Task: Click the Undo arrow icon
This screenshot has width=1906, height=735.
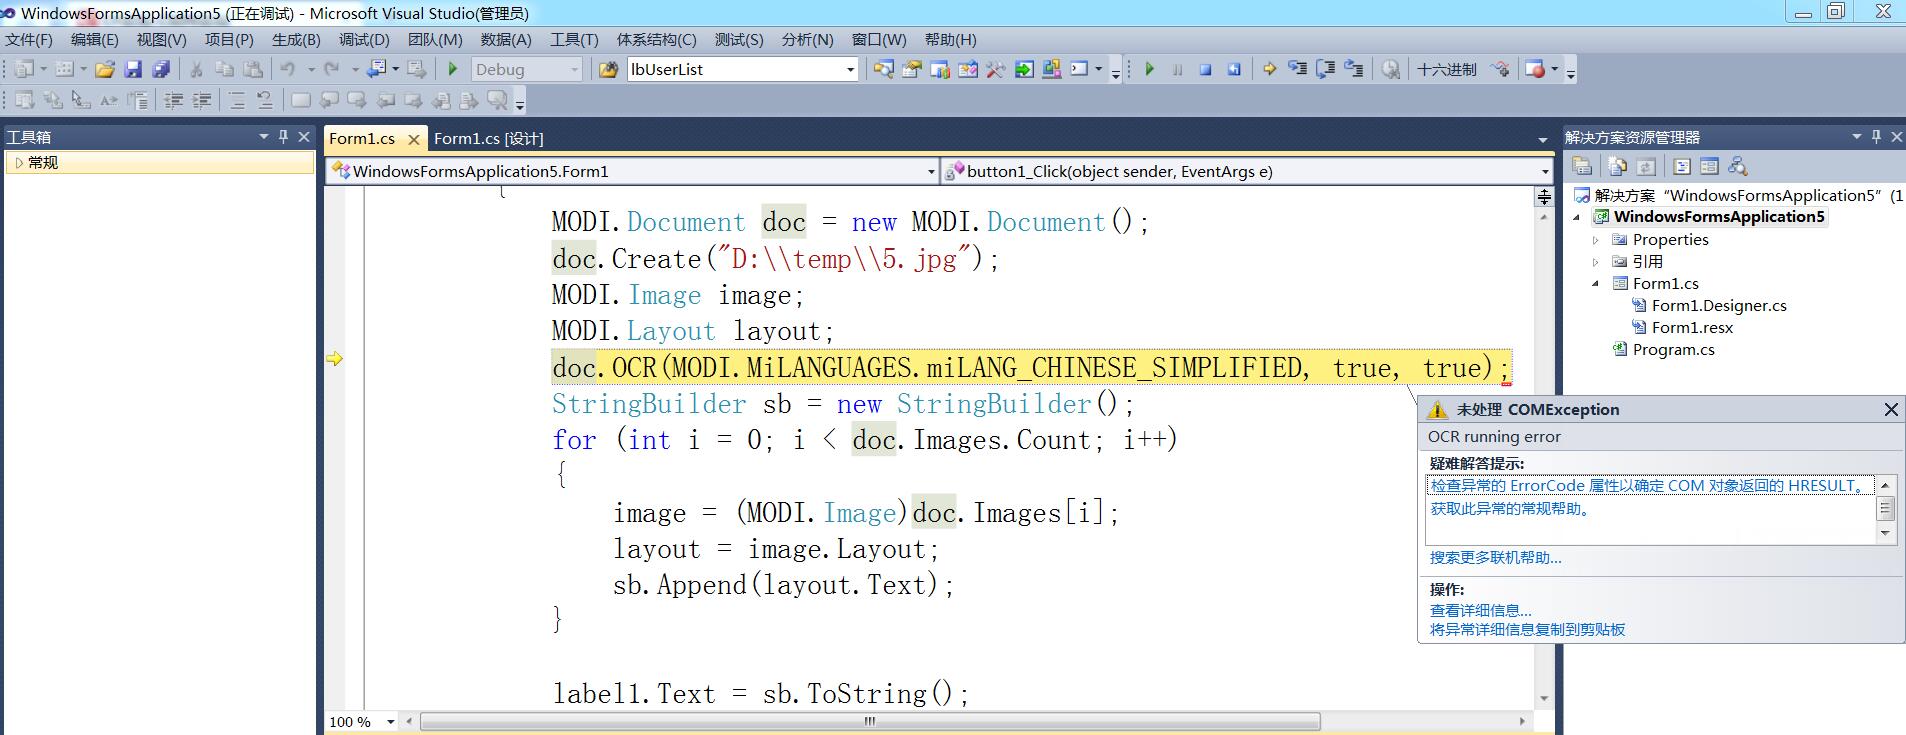Action: tap(288, 69)
